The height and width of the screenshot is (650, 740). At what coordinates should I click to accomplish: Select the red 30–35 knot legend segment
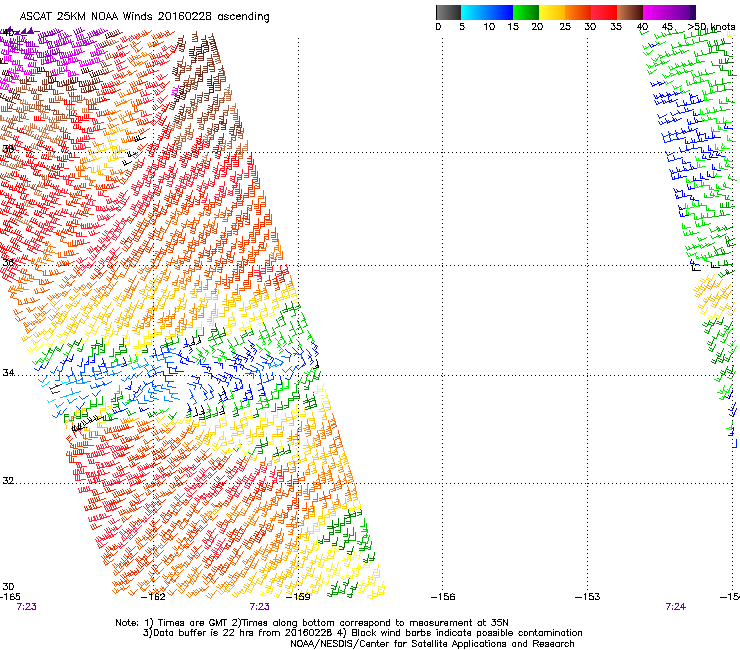point(604,12)
